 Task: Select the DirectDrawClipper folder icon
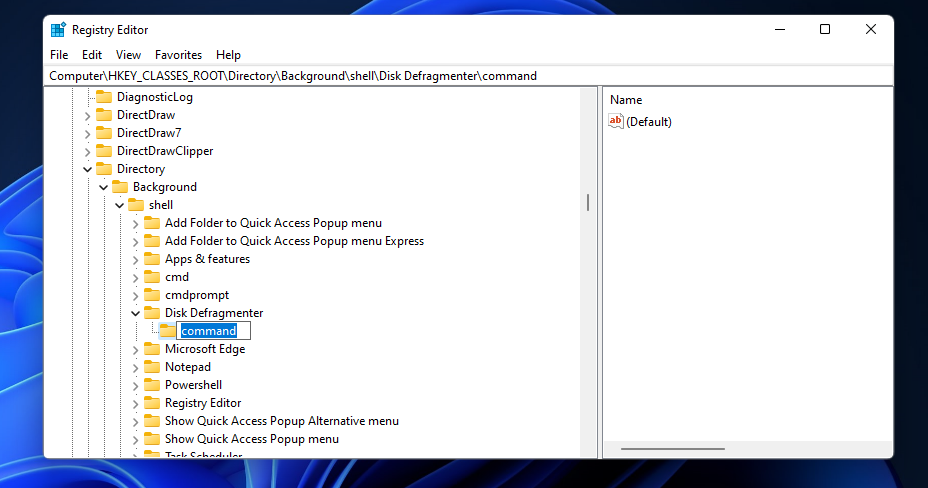[104, 151]
